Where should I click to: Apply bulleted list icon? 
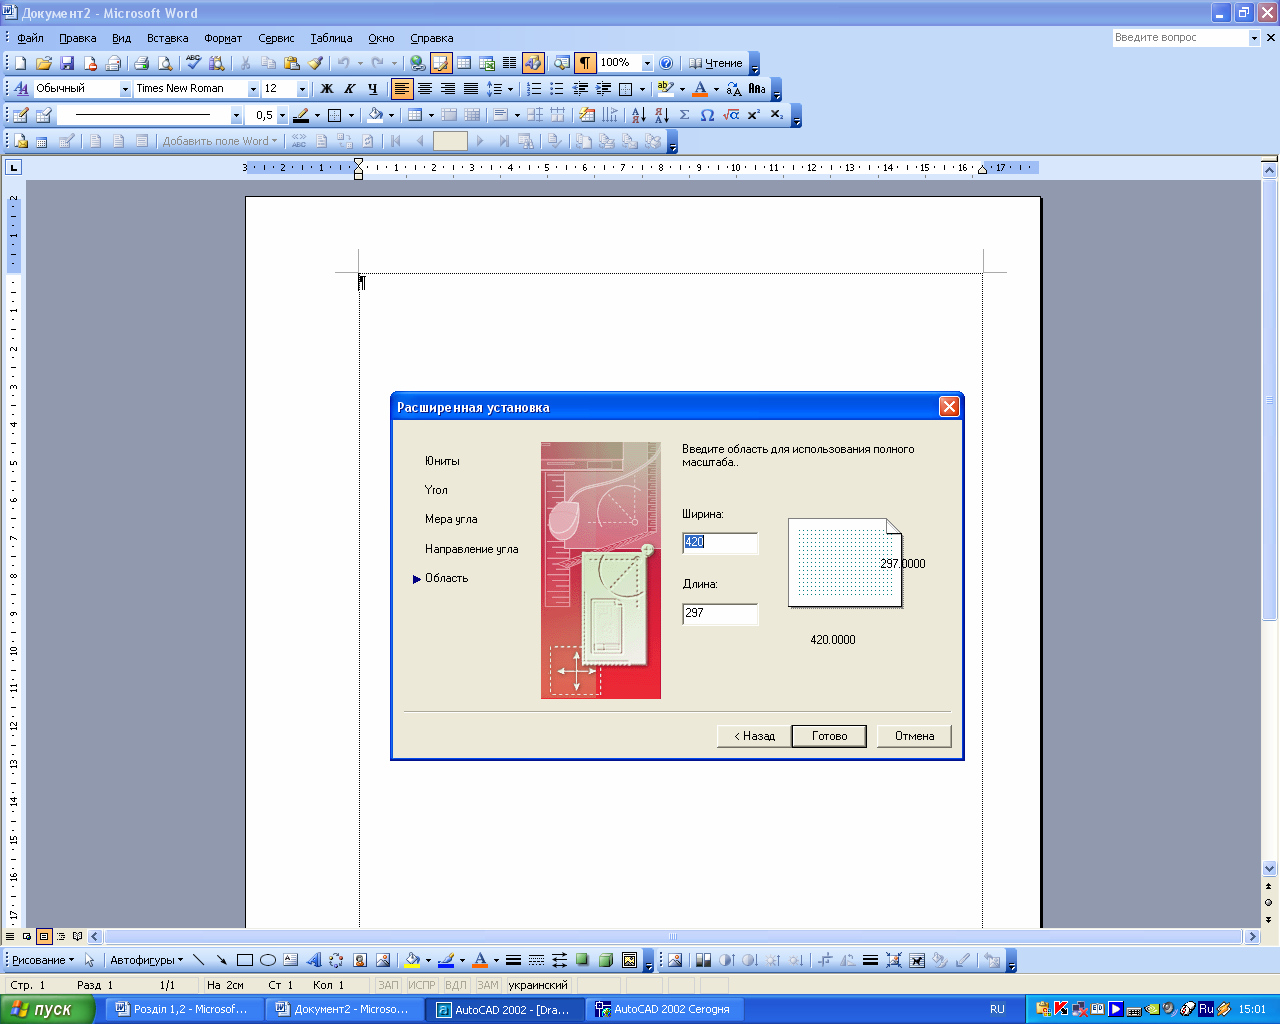pyautogui.click(x=557, y=89)
